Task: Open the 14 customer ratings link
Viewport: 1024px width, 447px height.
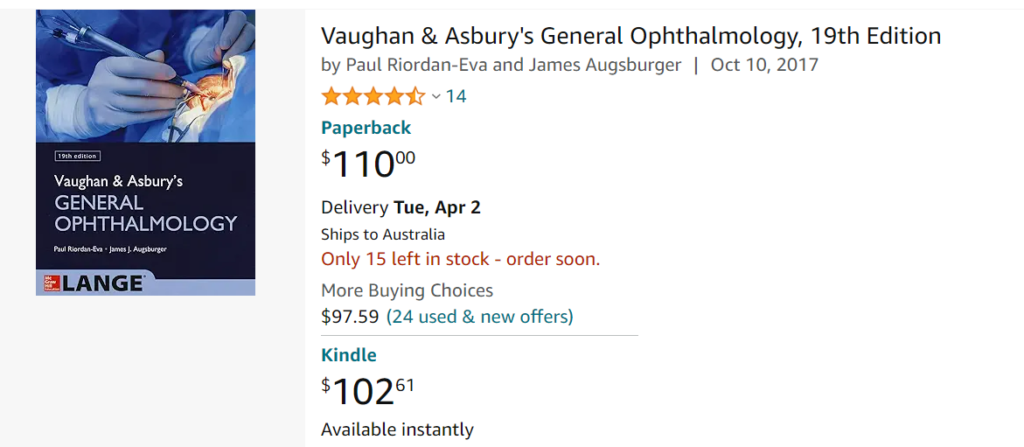Action: 456,96
